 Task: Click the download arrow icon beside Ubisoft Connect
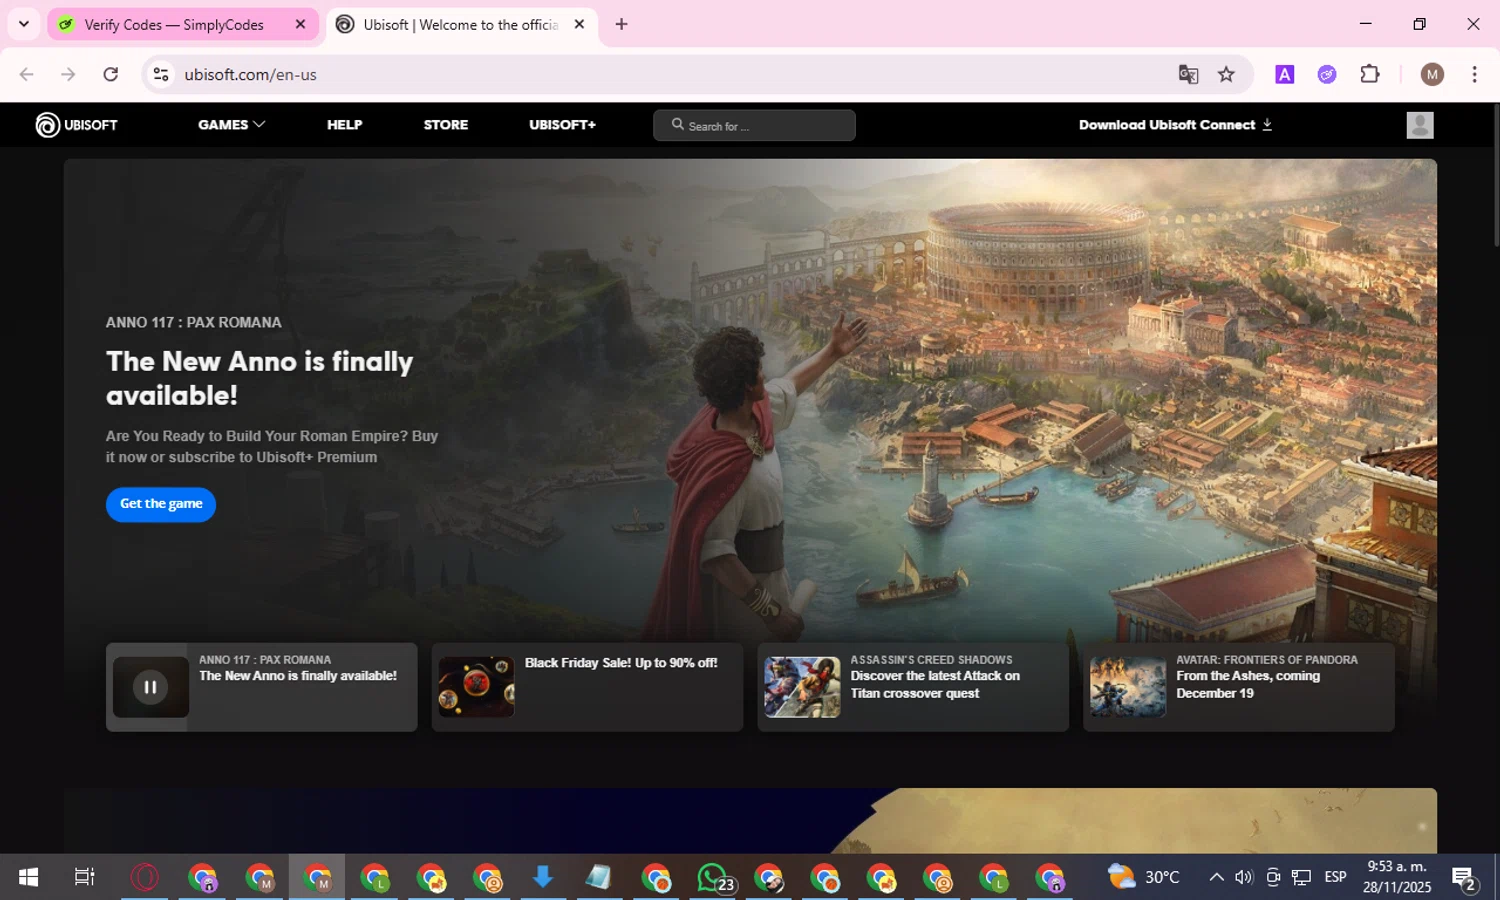tap(1267, 125)
